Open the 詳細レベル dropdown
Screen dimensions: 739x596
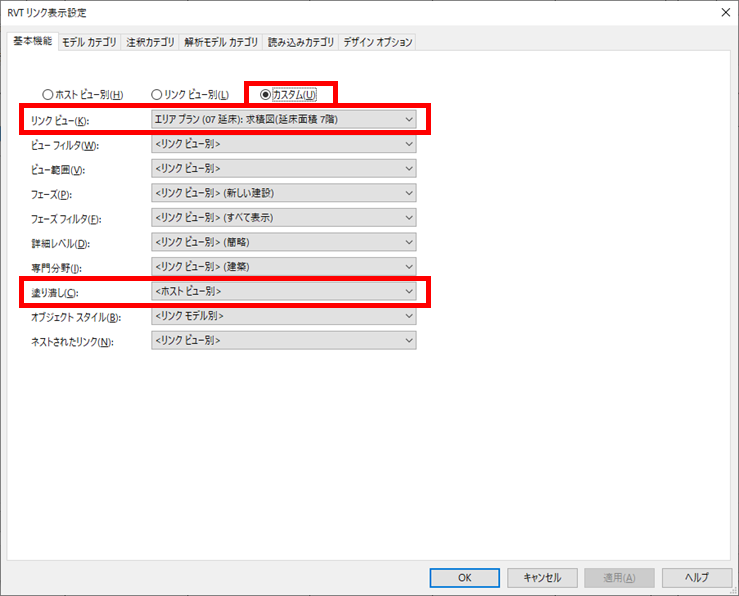(284, 242)
